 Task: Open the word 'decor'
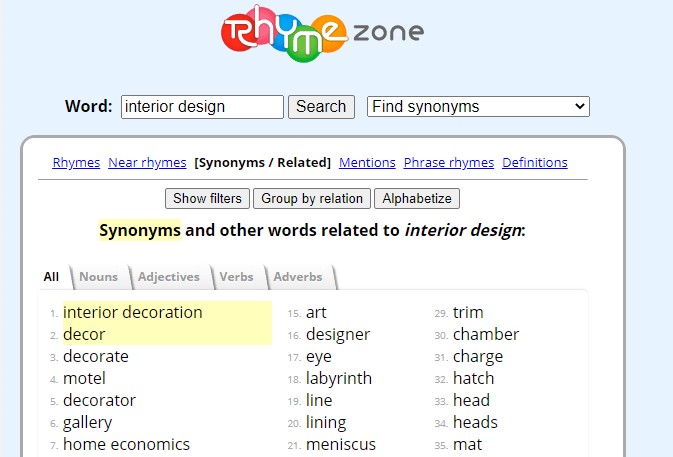tap(84, 334)
